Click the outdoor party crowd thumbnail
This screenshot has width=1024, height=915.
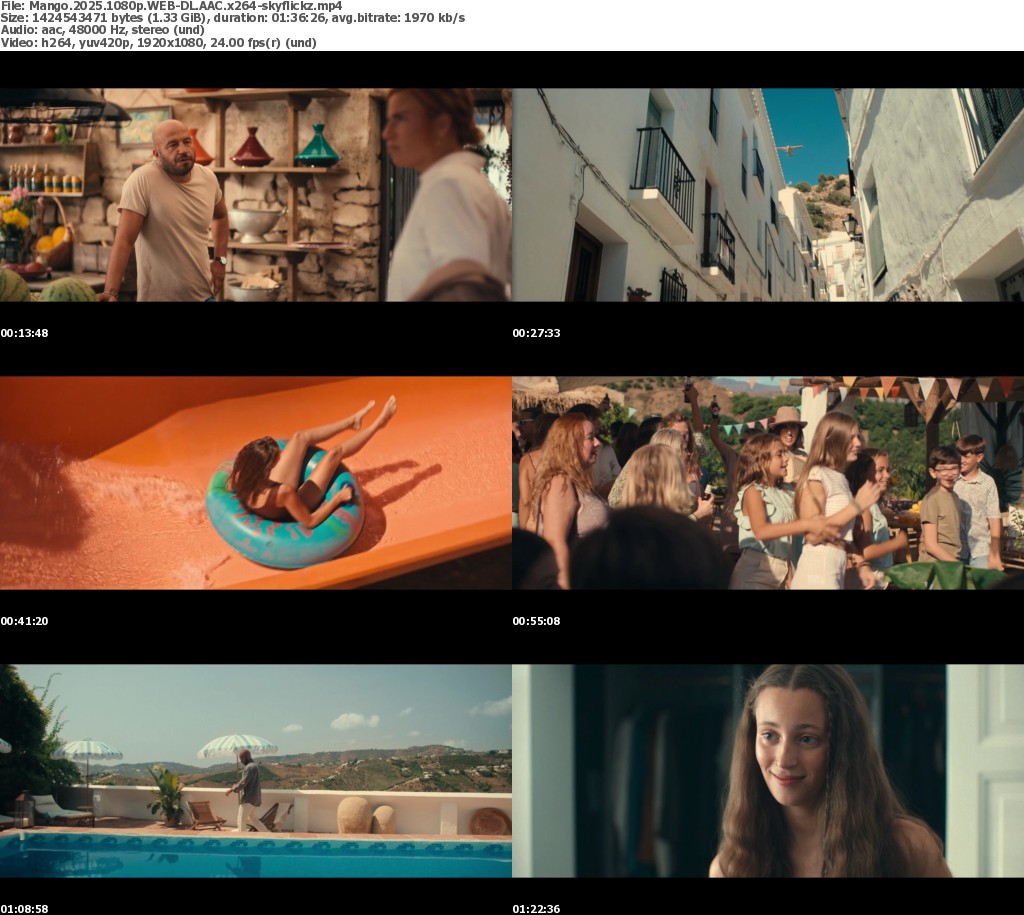tap(767, 483)
